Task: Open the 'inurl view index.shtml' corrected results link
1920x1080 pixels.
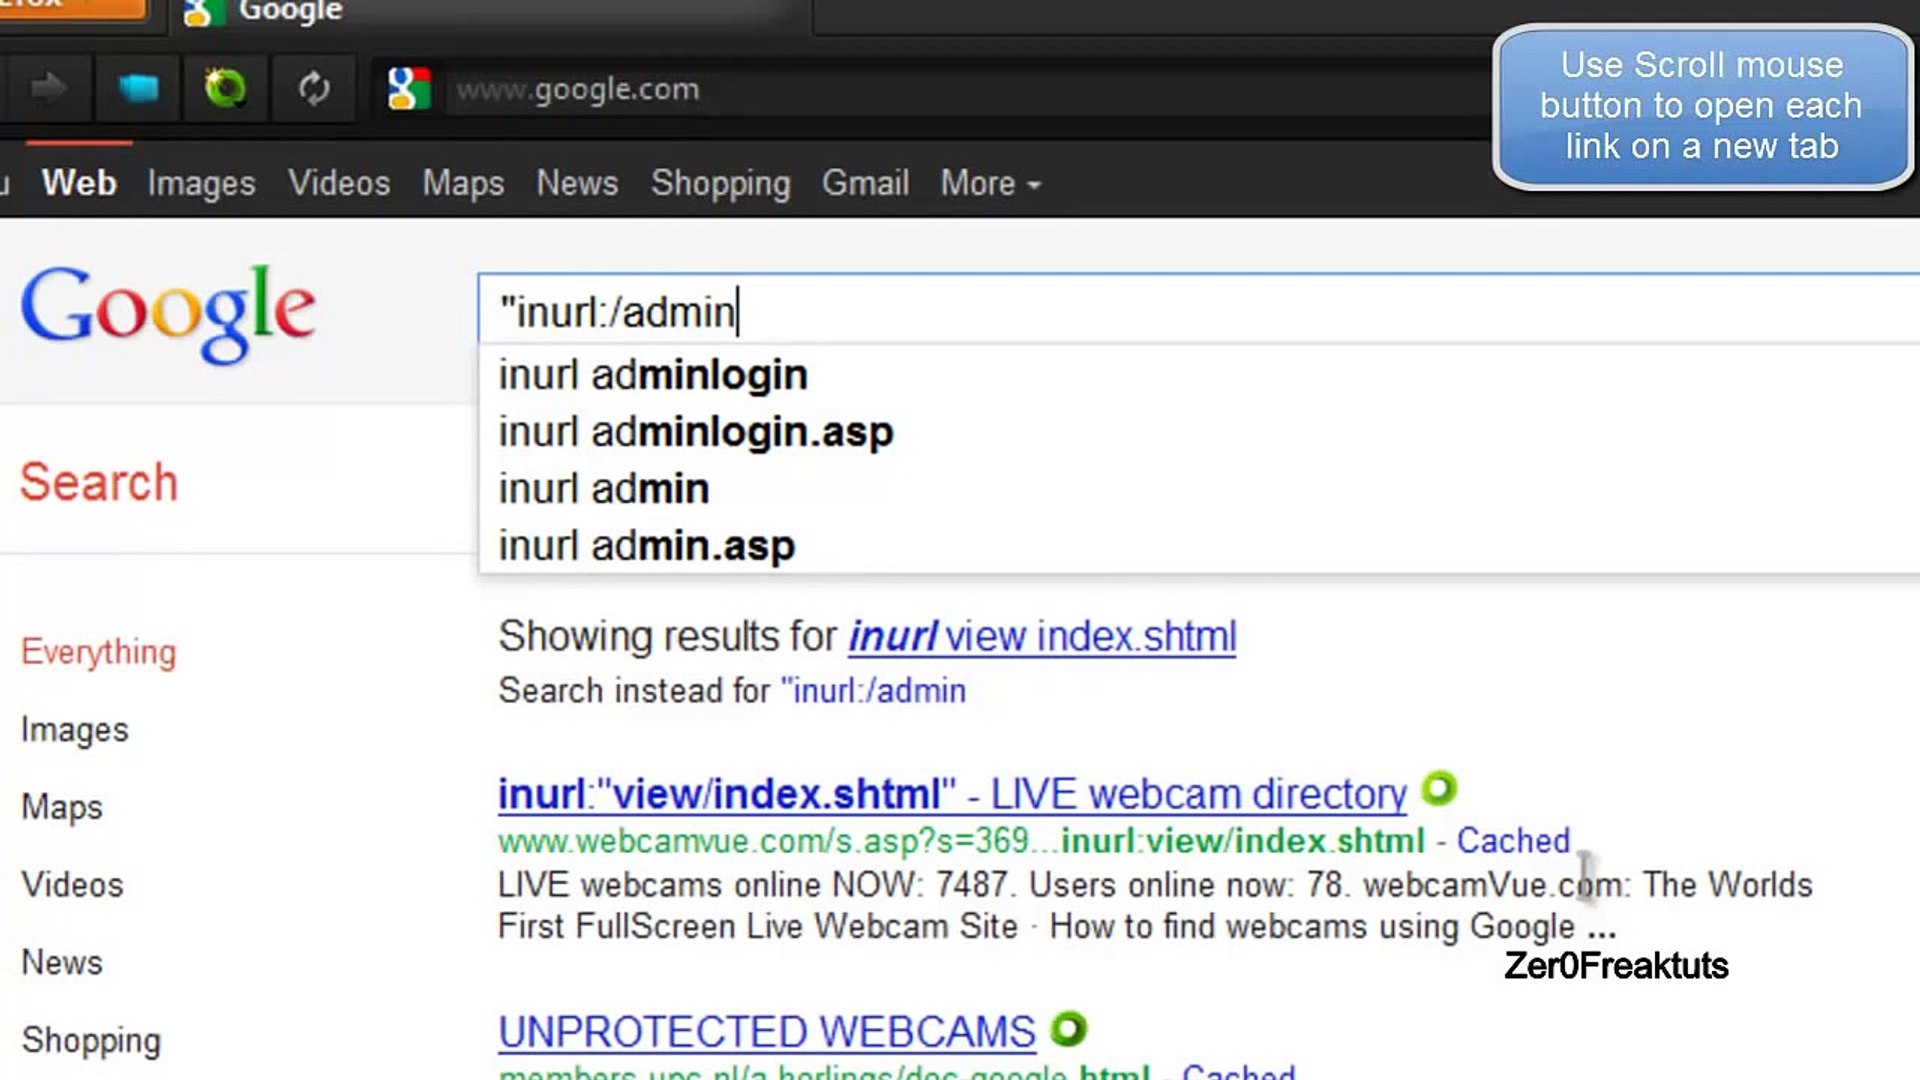Action: click(x=1042, y=636)
